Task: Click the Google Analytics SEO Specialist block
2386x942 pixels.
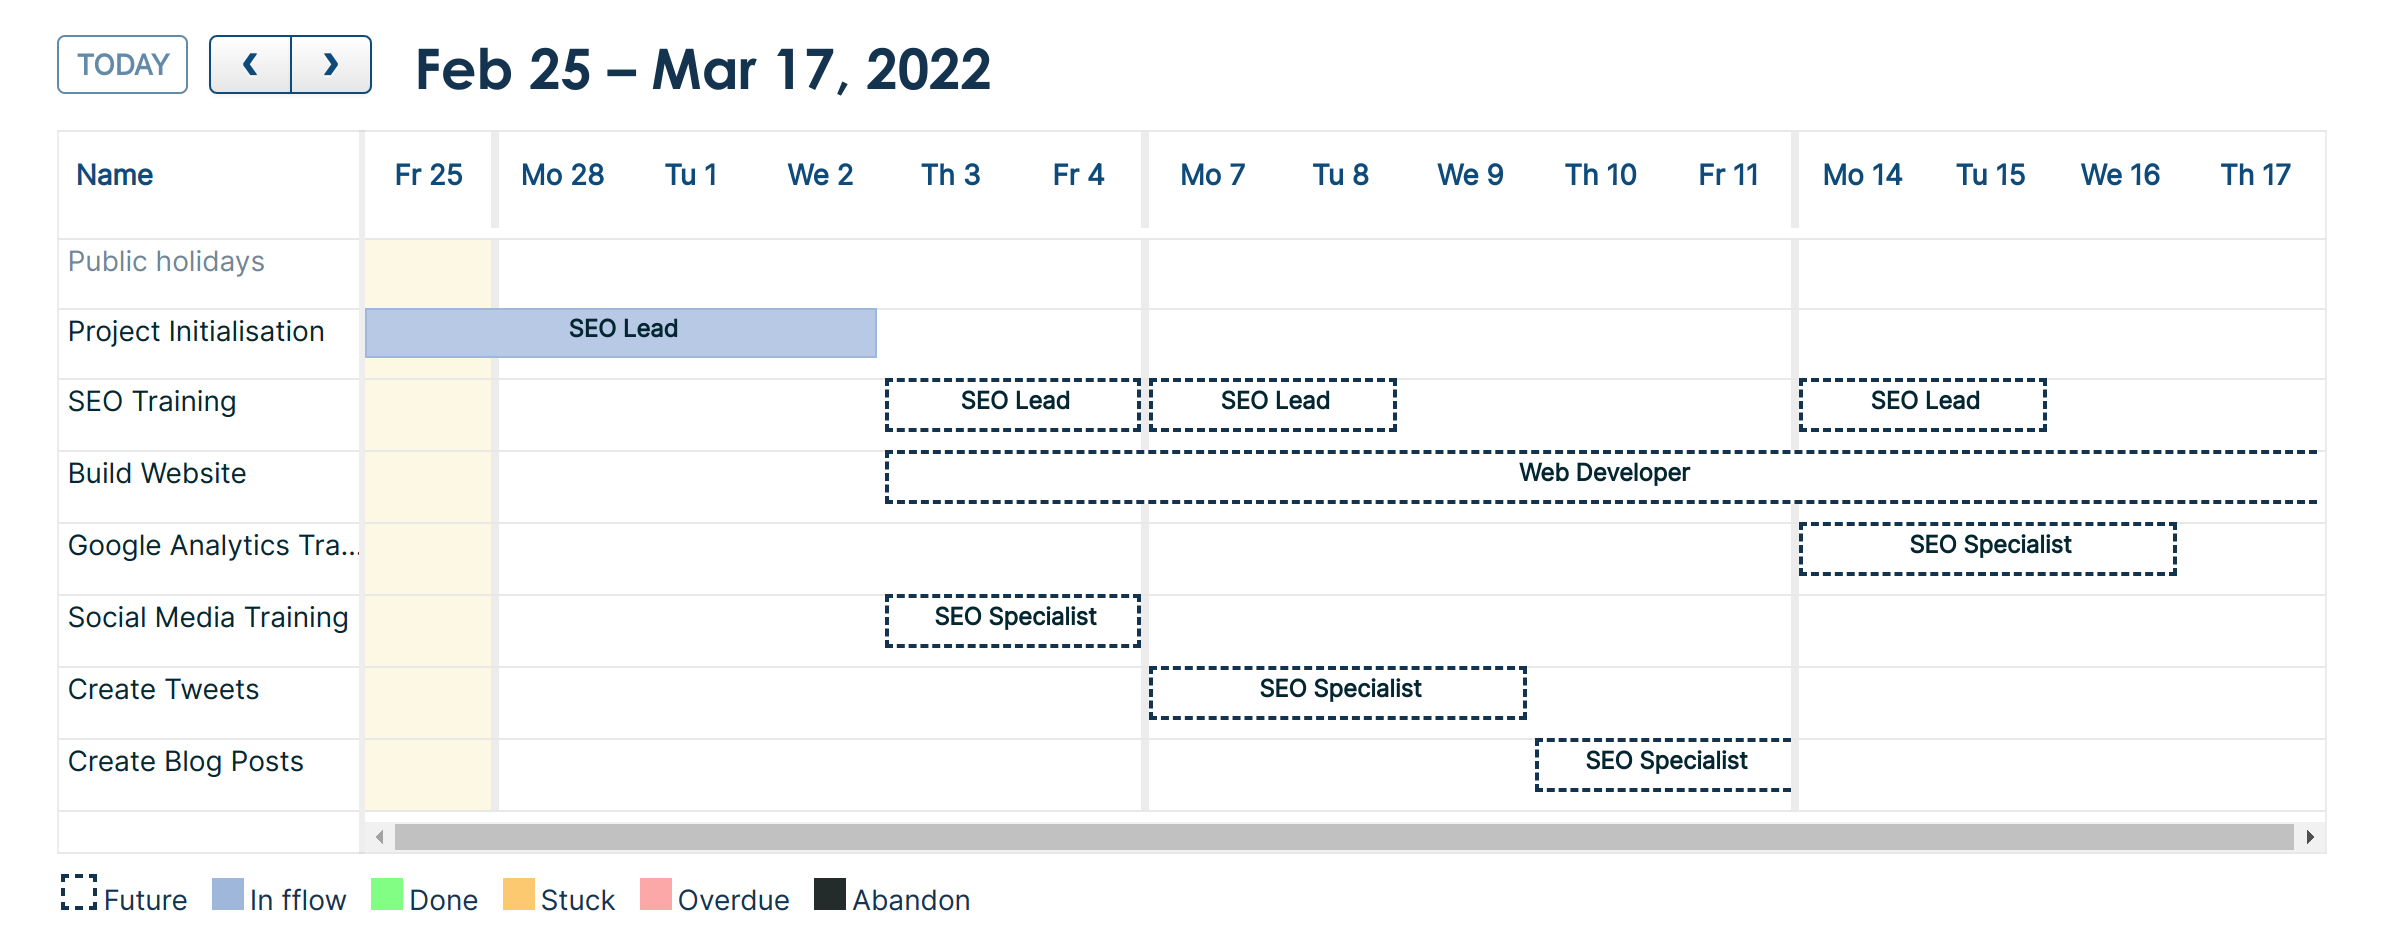Action: [1988, 549]
